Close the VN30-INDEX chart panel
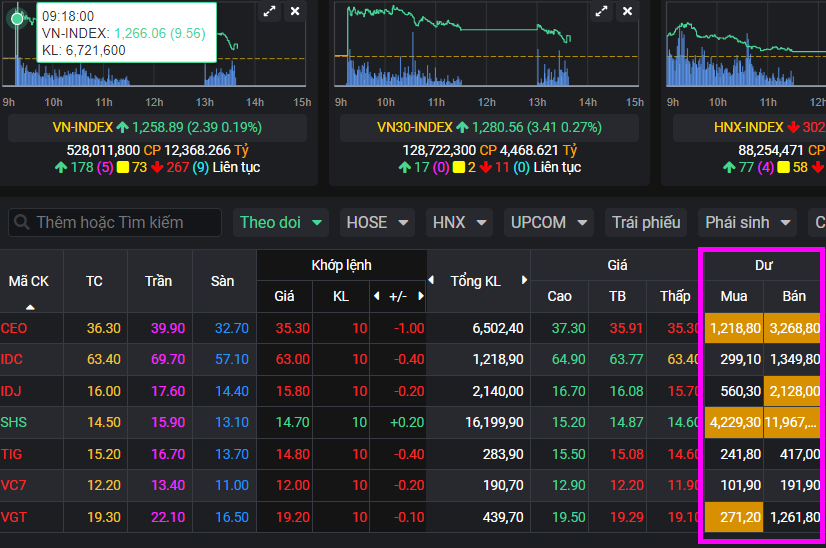 coord(627,11)
